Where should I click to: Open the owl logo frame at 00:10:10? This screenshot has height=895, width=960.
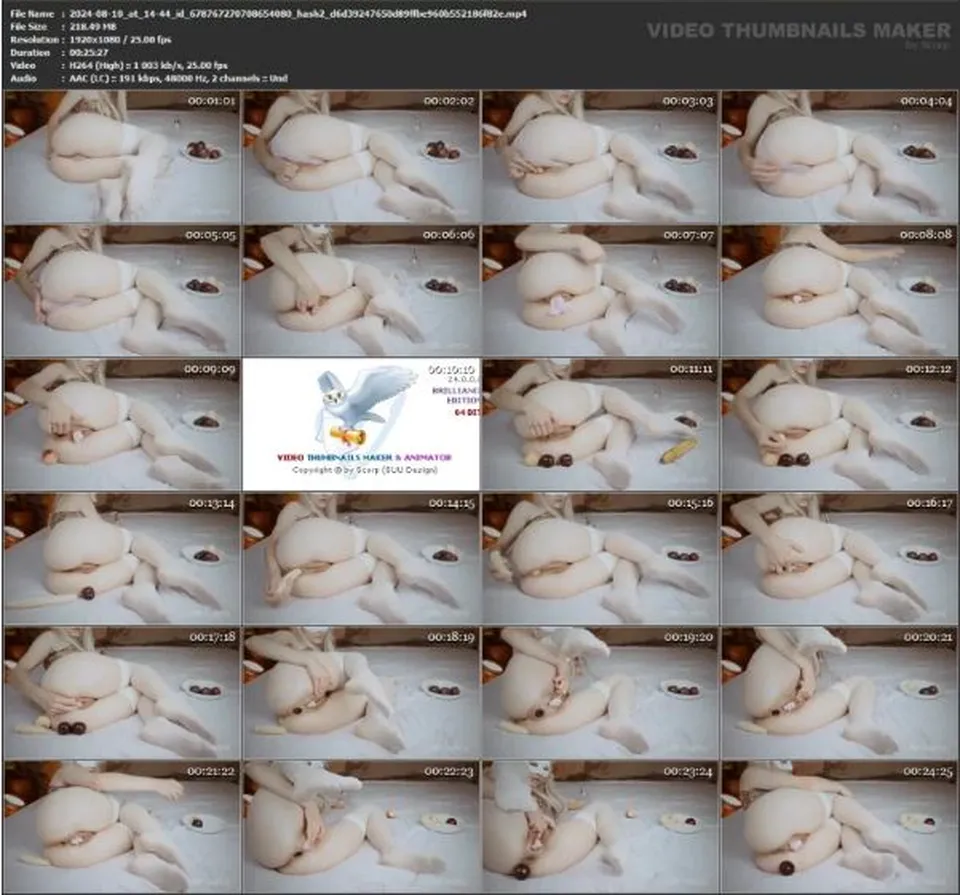(361, 425)
